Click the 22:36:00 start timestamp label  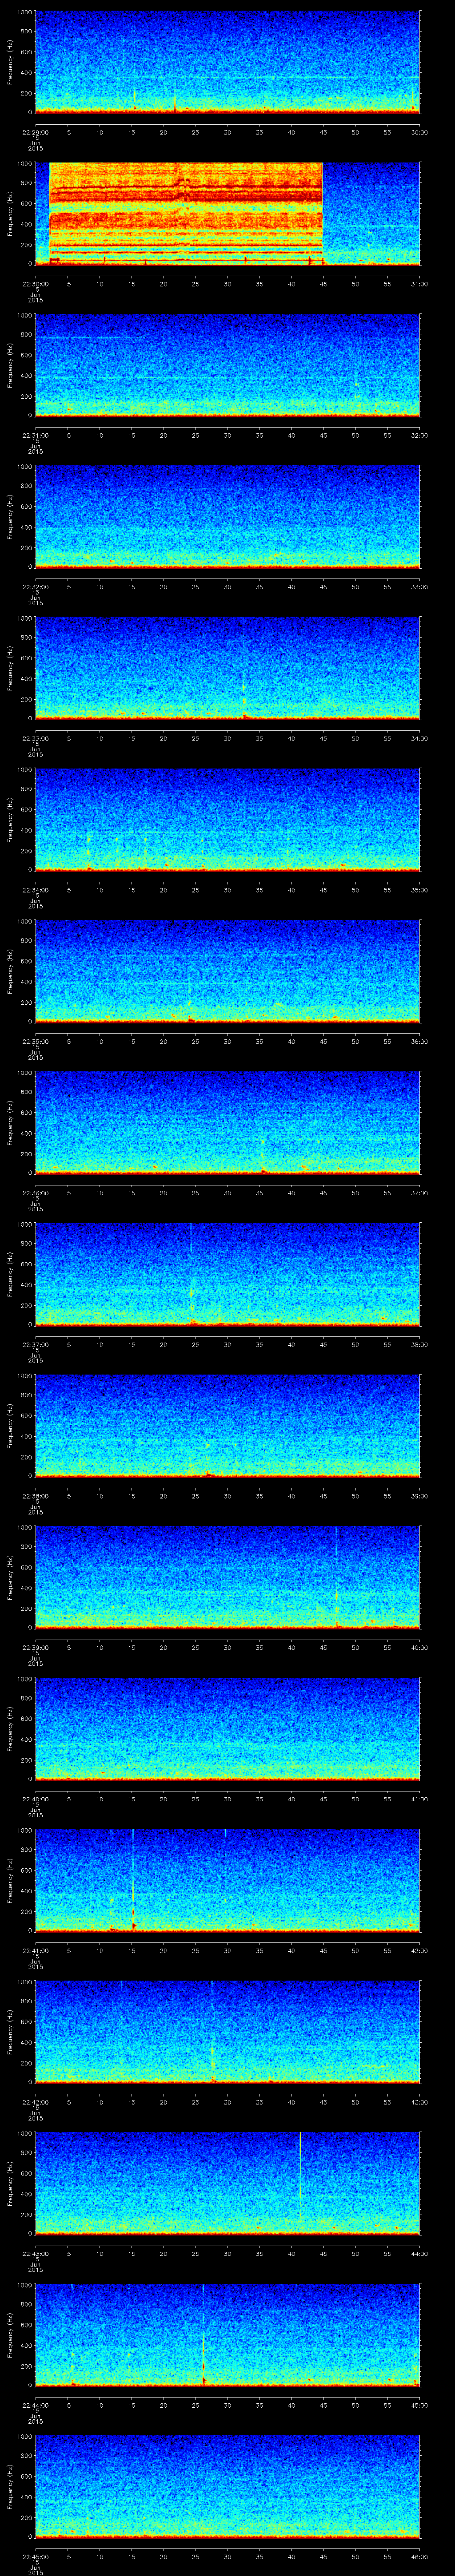point(35,1192)
